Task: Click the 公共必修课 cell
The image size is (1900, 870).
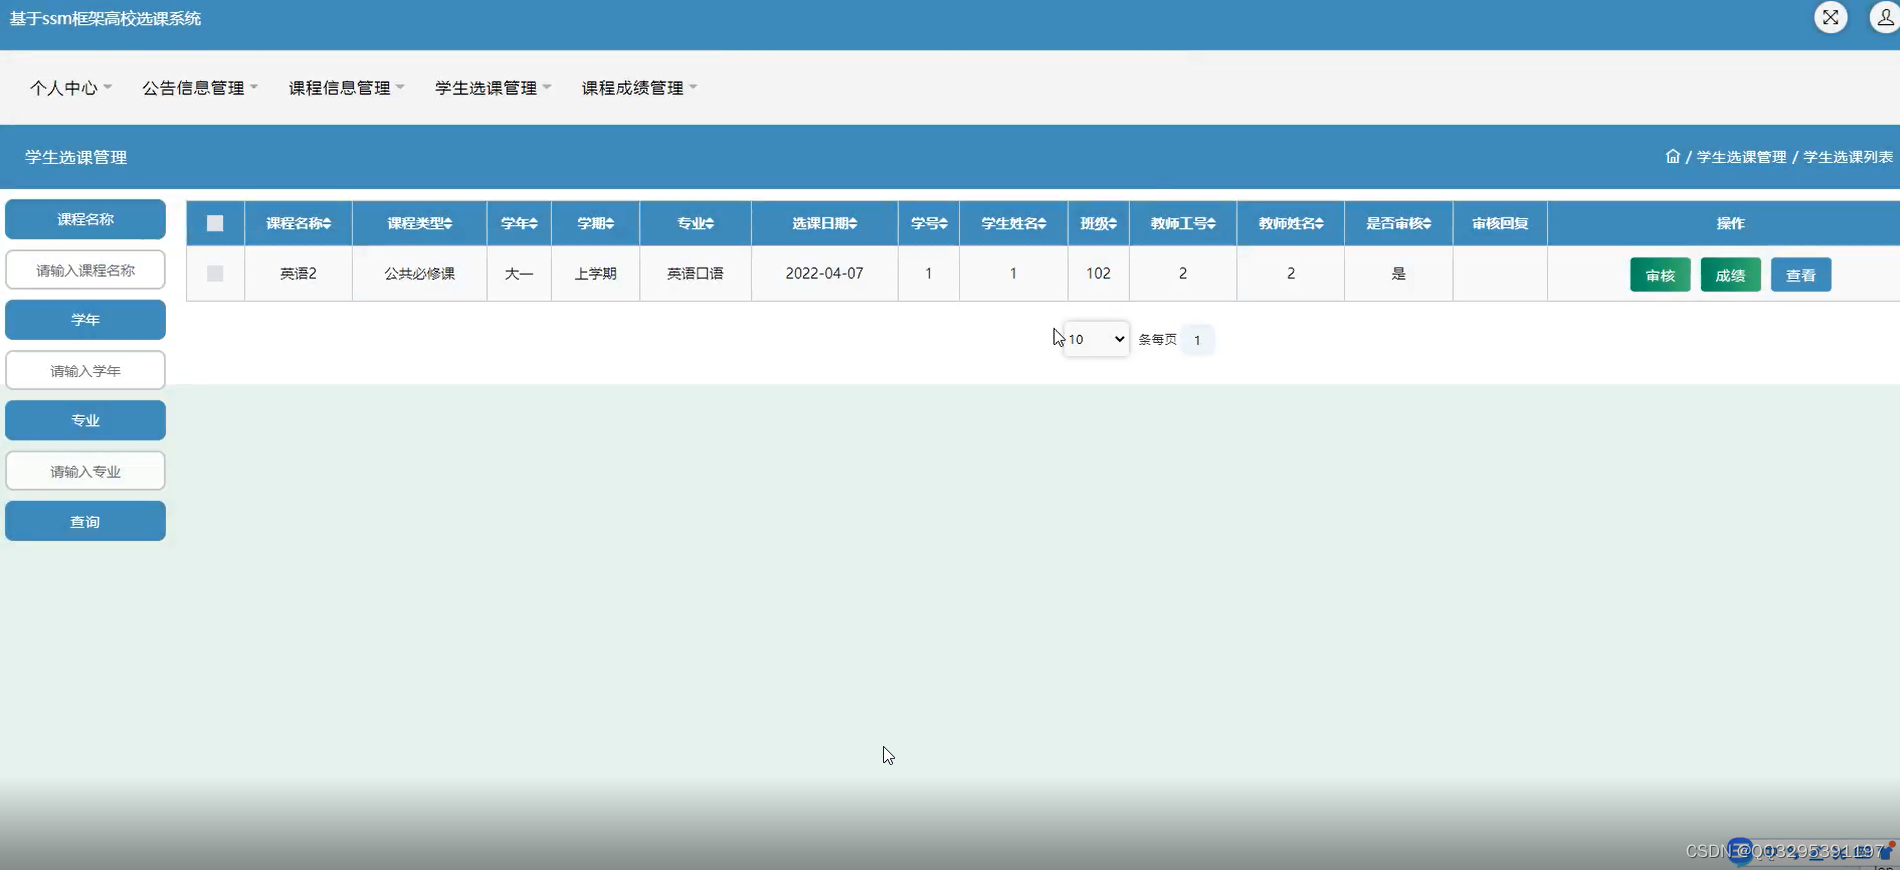Action: pyautogui.click(x=420, y=274)
